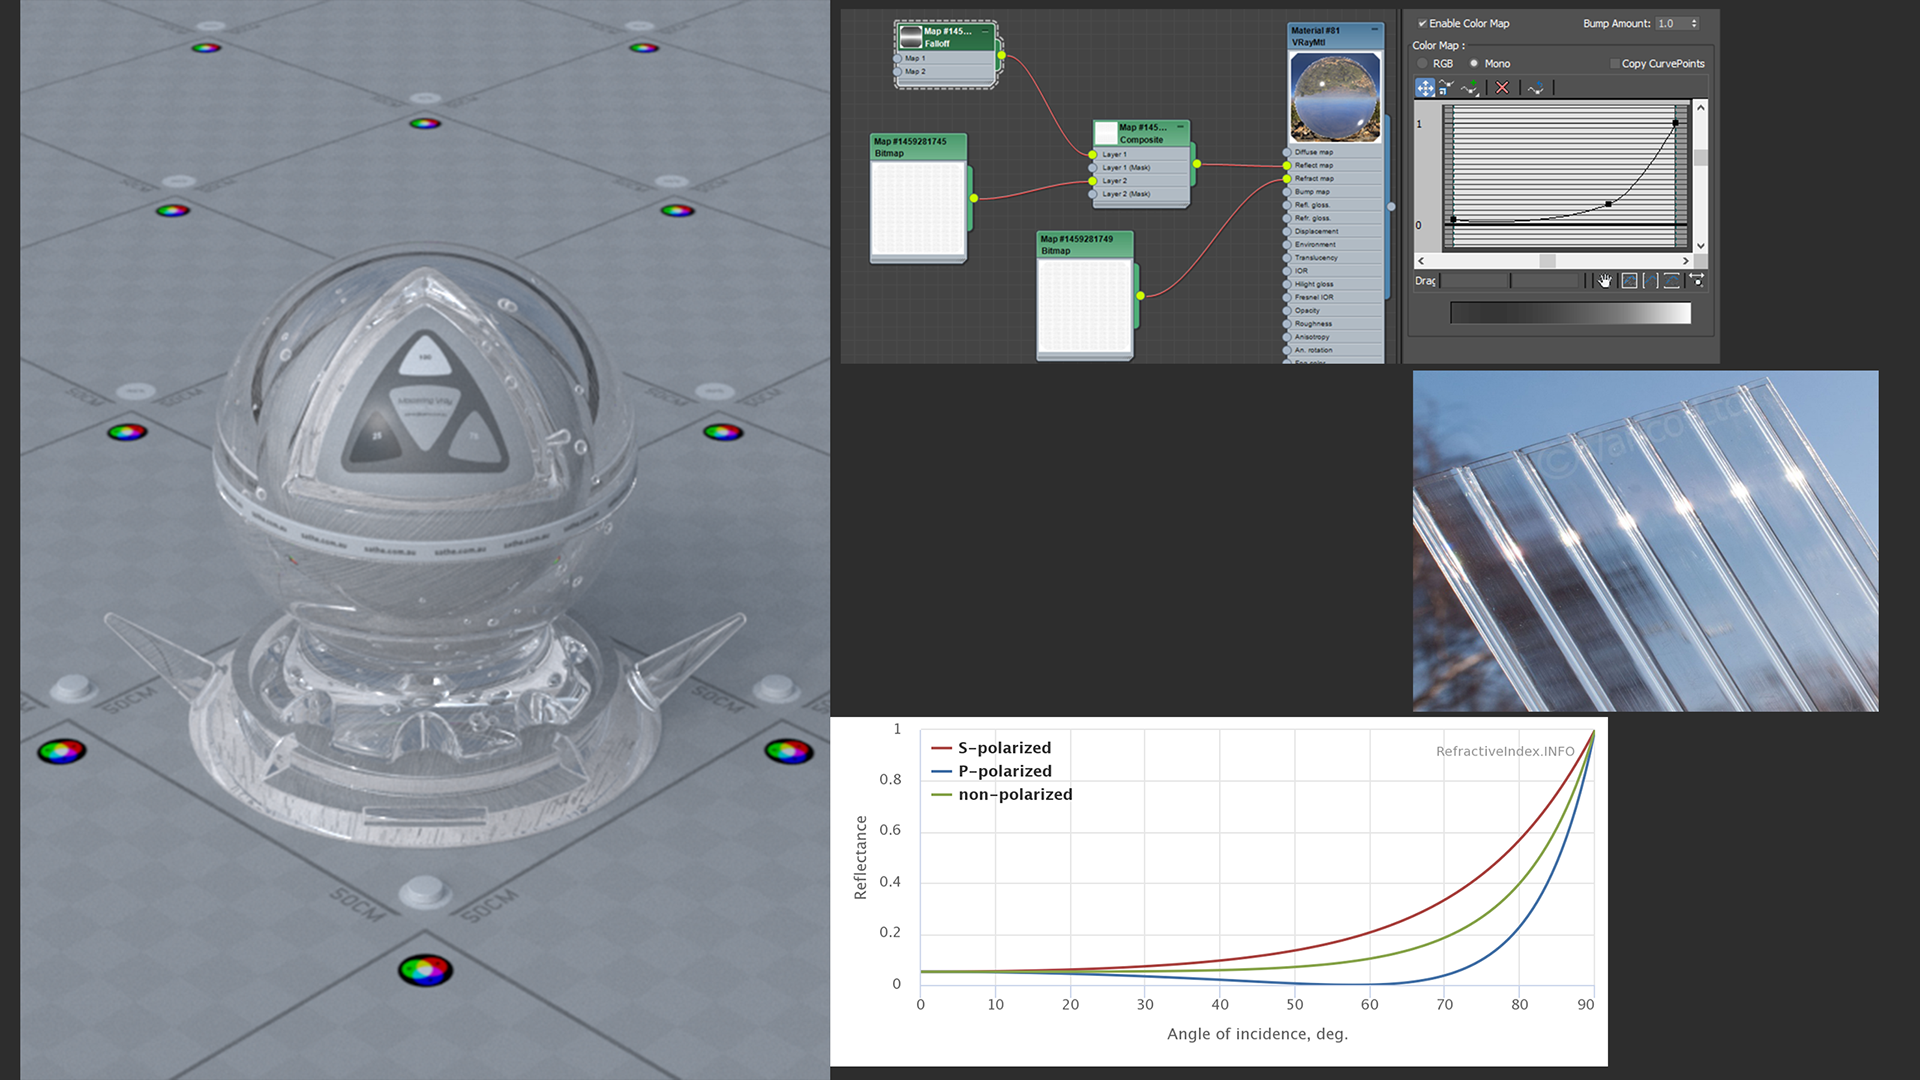The width and height of the screenshot is (1920, 1080).
Task: Click output socket of Bitmap Map #1459281745
Action: point(973,198)
